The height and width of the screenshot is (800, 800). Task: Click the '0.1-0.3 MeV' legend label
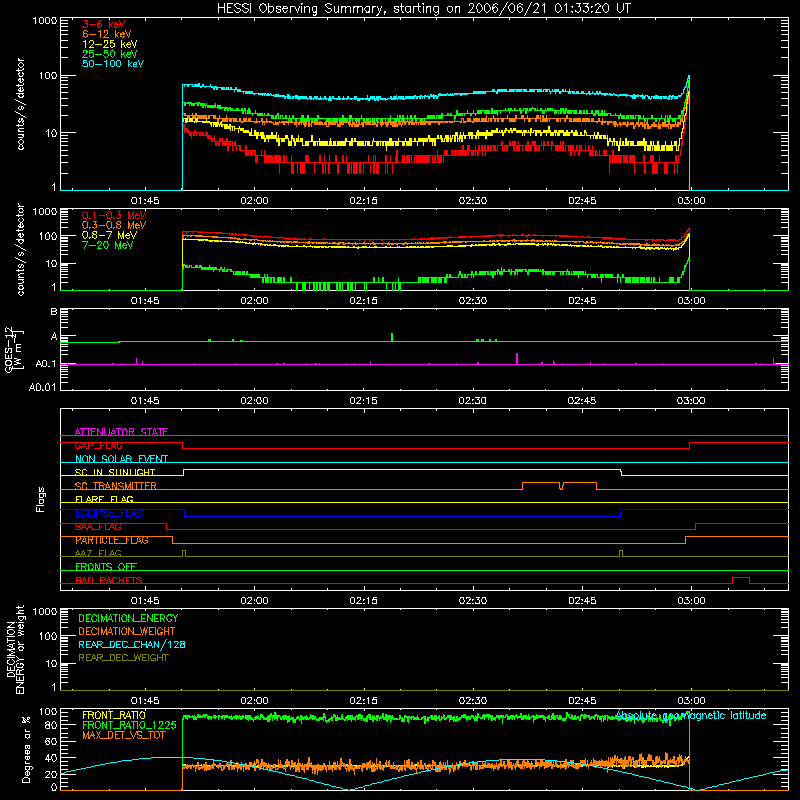[x=114, y=215]
